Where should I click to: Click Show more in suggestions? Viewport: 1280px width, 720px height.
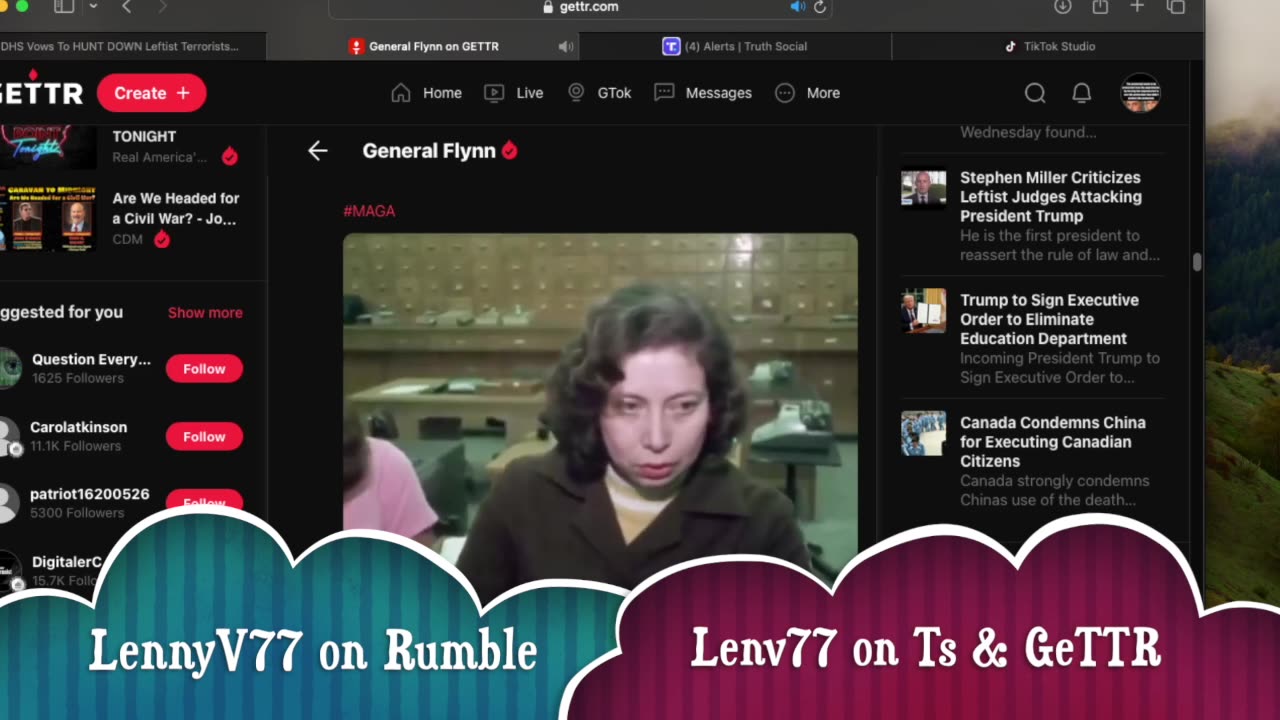coord(205,313)
